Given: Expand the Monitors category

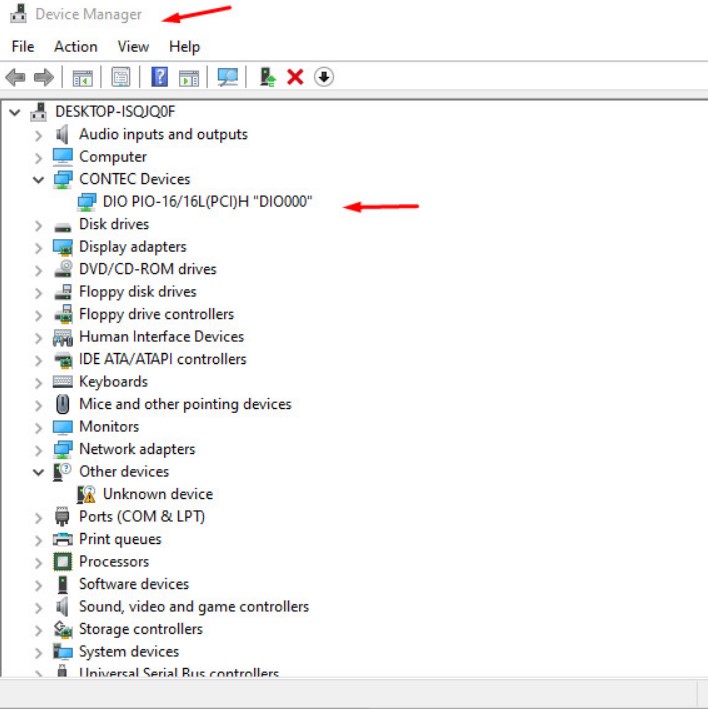Looking at the screenshot, I should pos(38,428).
